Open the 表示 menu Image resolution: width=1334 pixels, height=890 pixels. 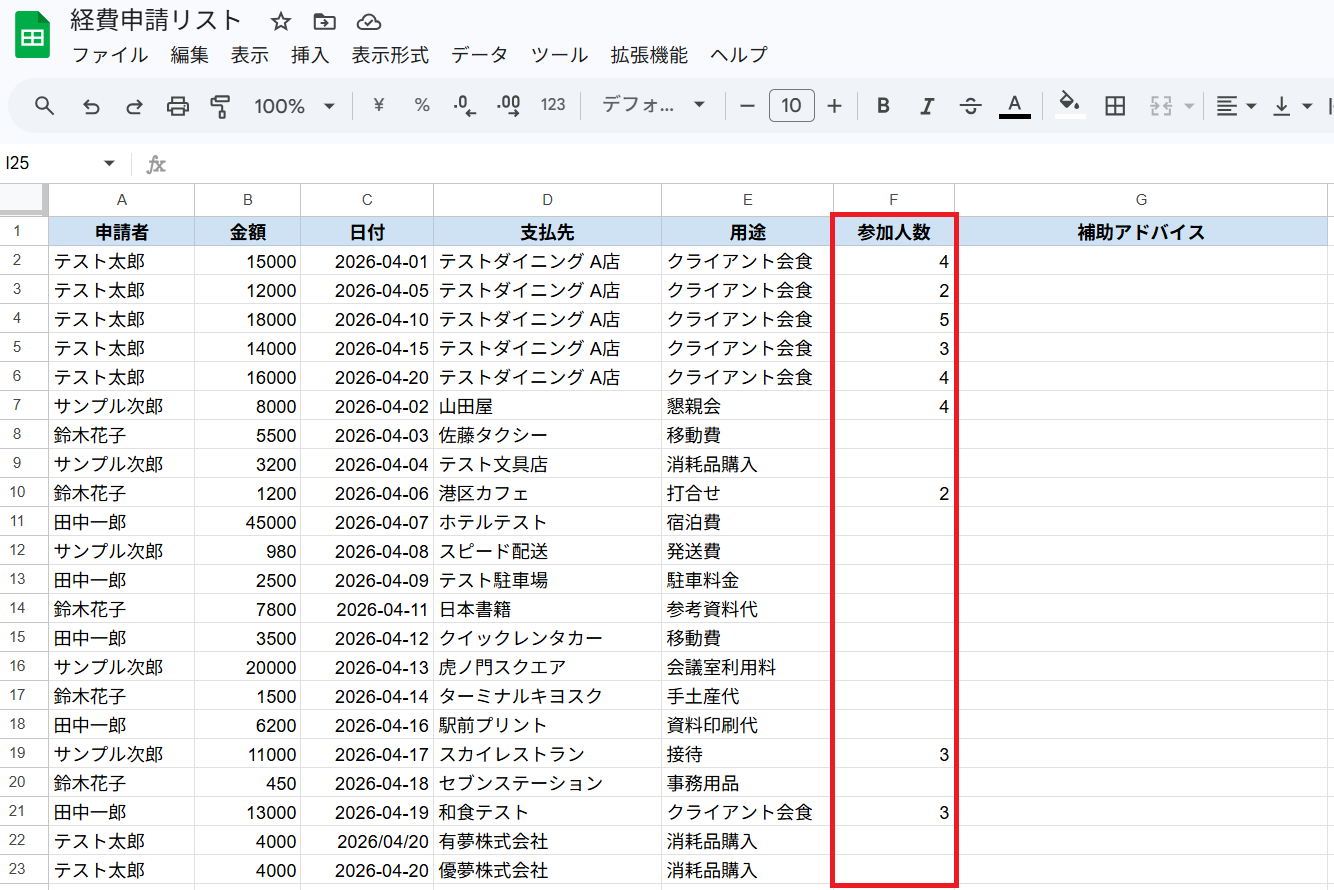250,55
